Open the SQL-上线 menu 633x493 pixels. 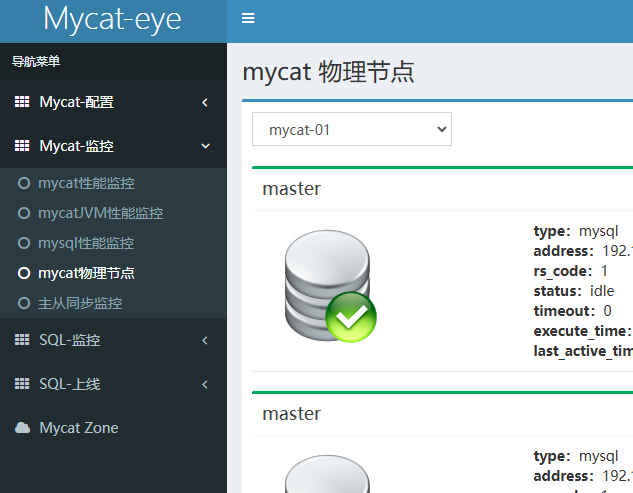(x=113, y=384)
